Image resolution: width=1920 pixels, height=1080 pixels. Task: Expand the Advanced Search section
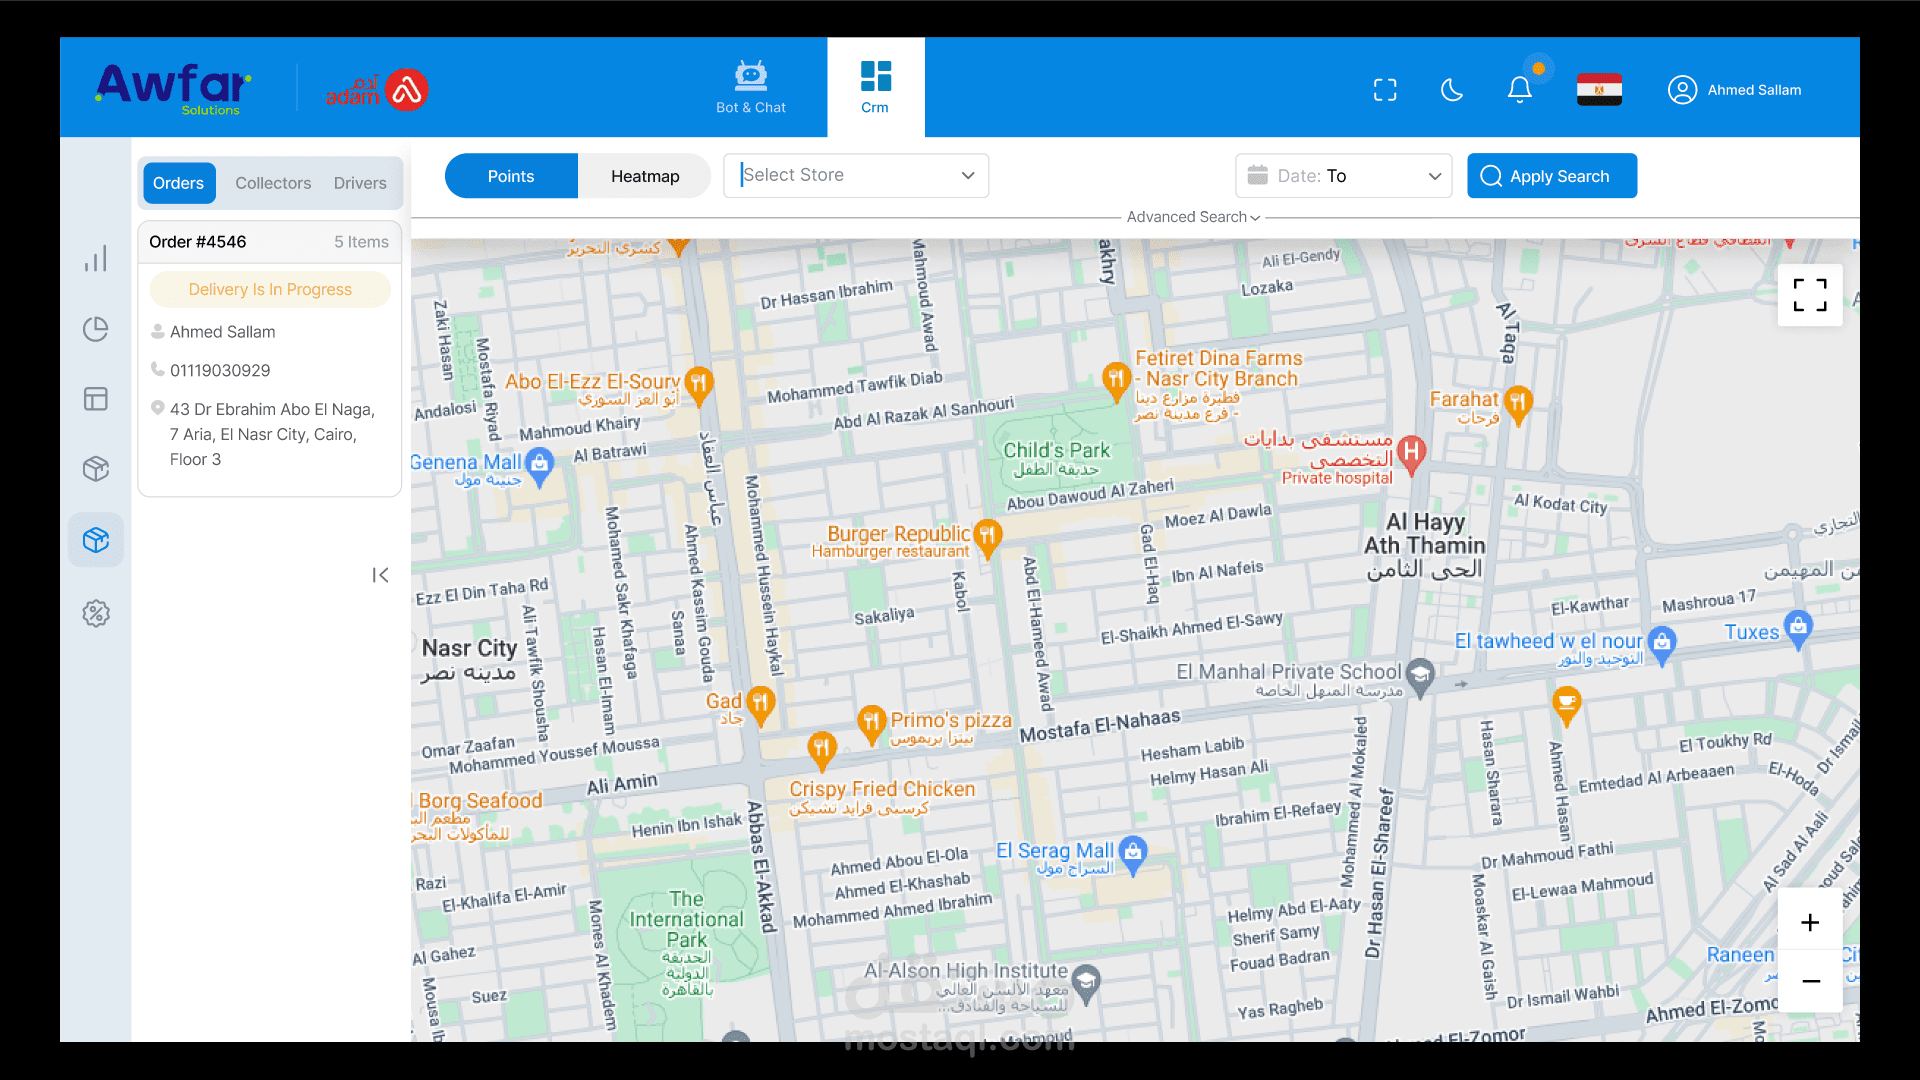coord(1193,217)
